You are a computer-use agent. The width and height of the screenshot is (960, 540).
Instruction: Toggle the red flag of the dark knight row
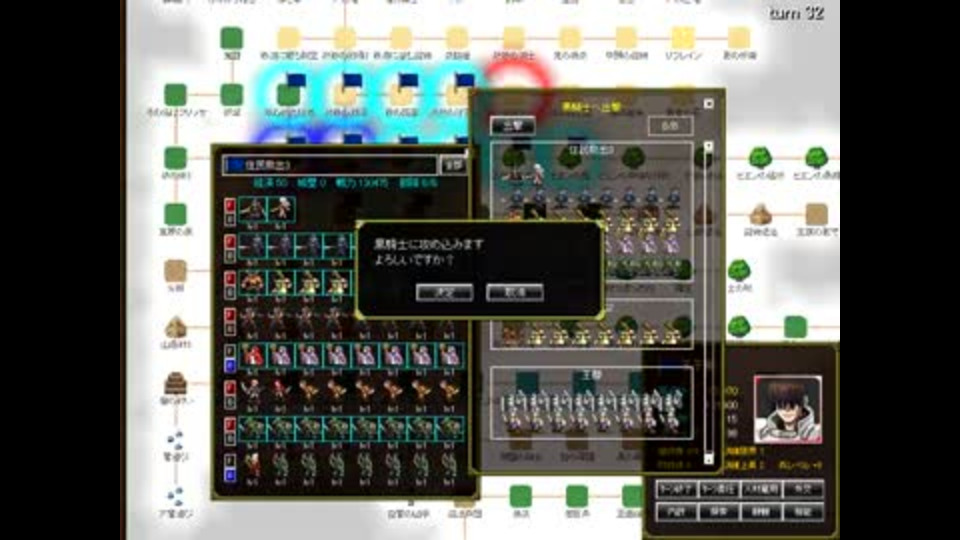coord(230,241)
